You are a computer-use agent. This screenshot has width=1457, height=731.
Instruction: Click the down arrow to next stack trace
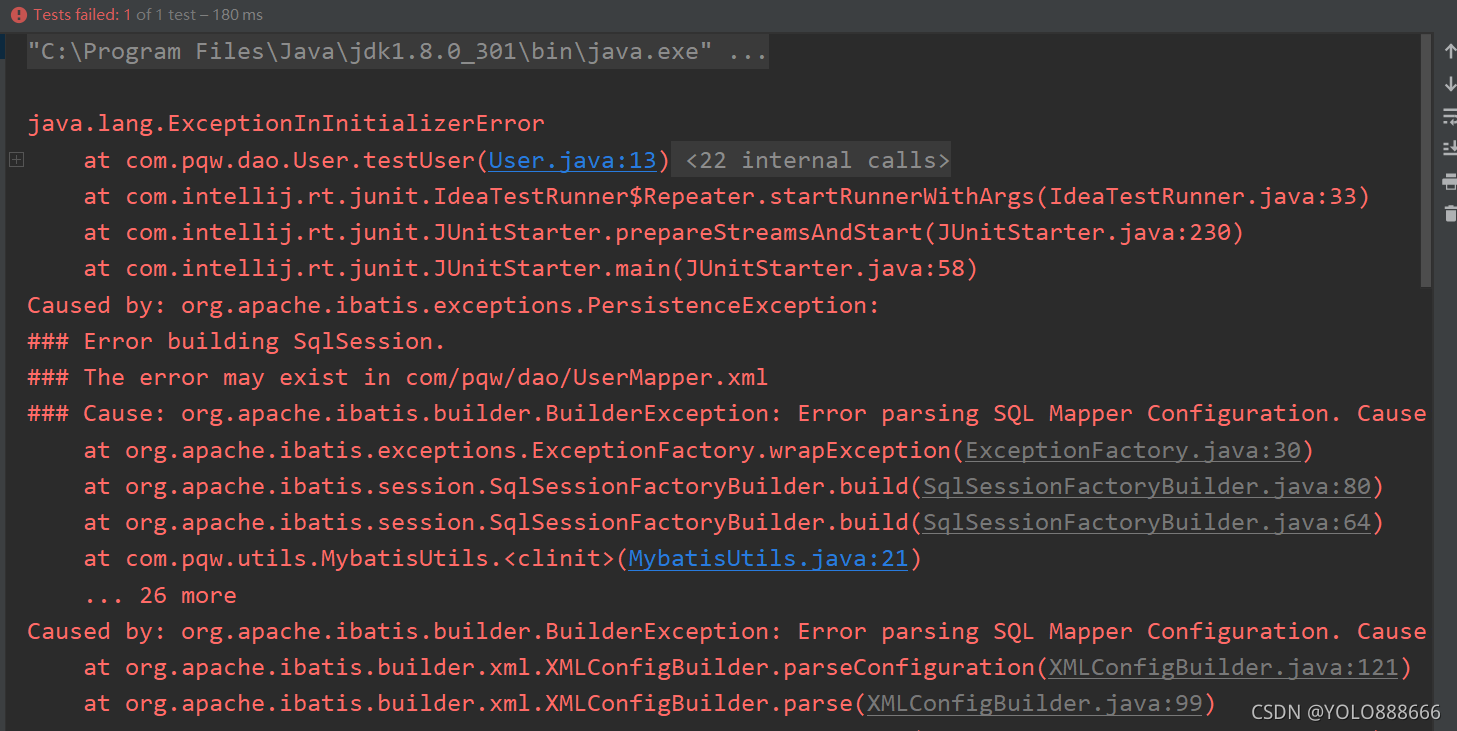click(1449, 85)
